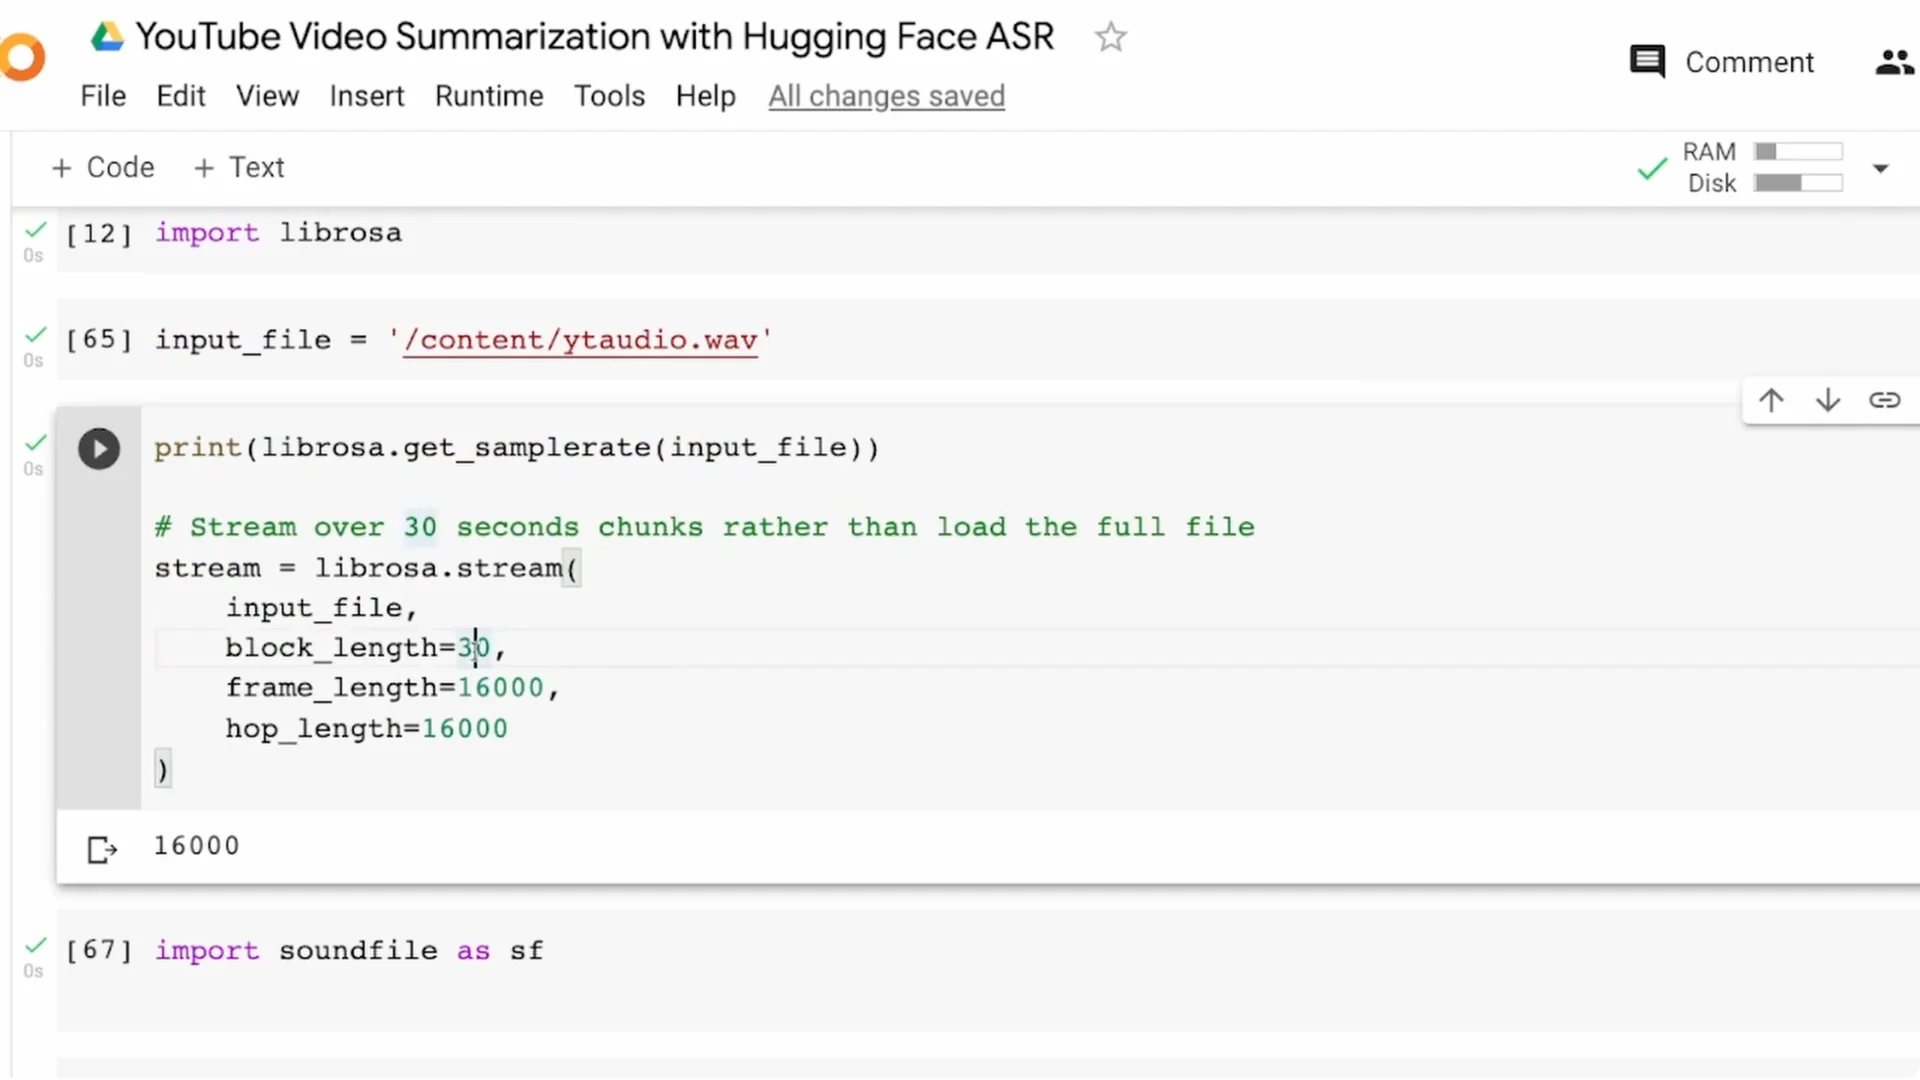This screenshot has width=1920, height=1080.
Task: Open the Tools menu
Action: [609, 96]
